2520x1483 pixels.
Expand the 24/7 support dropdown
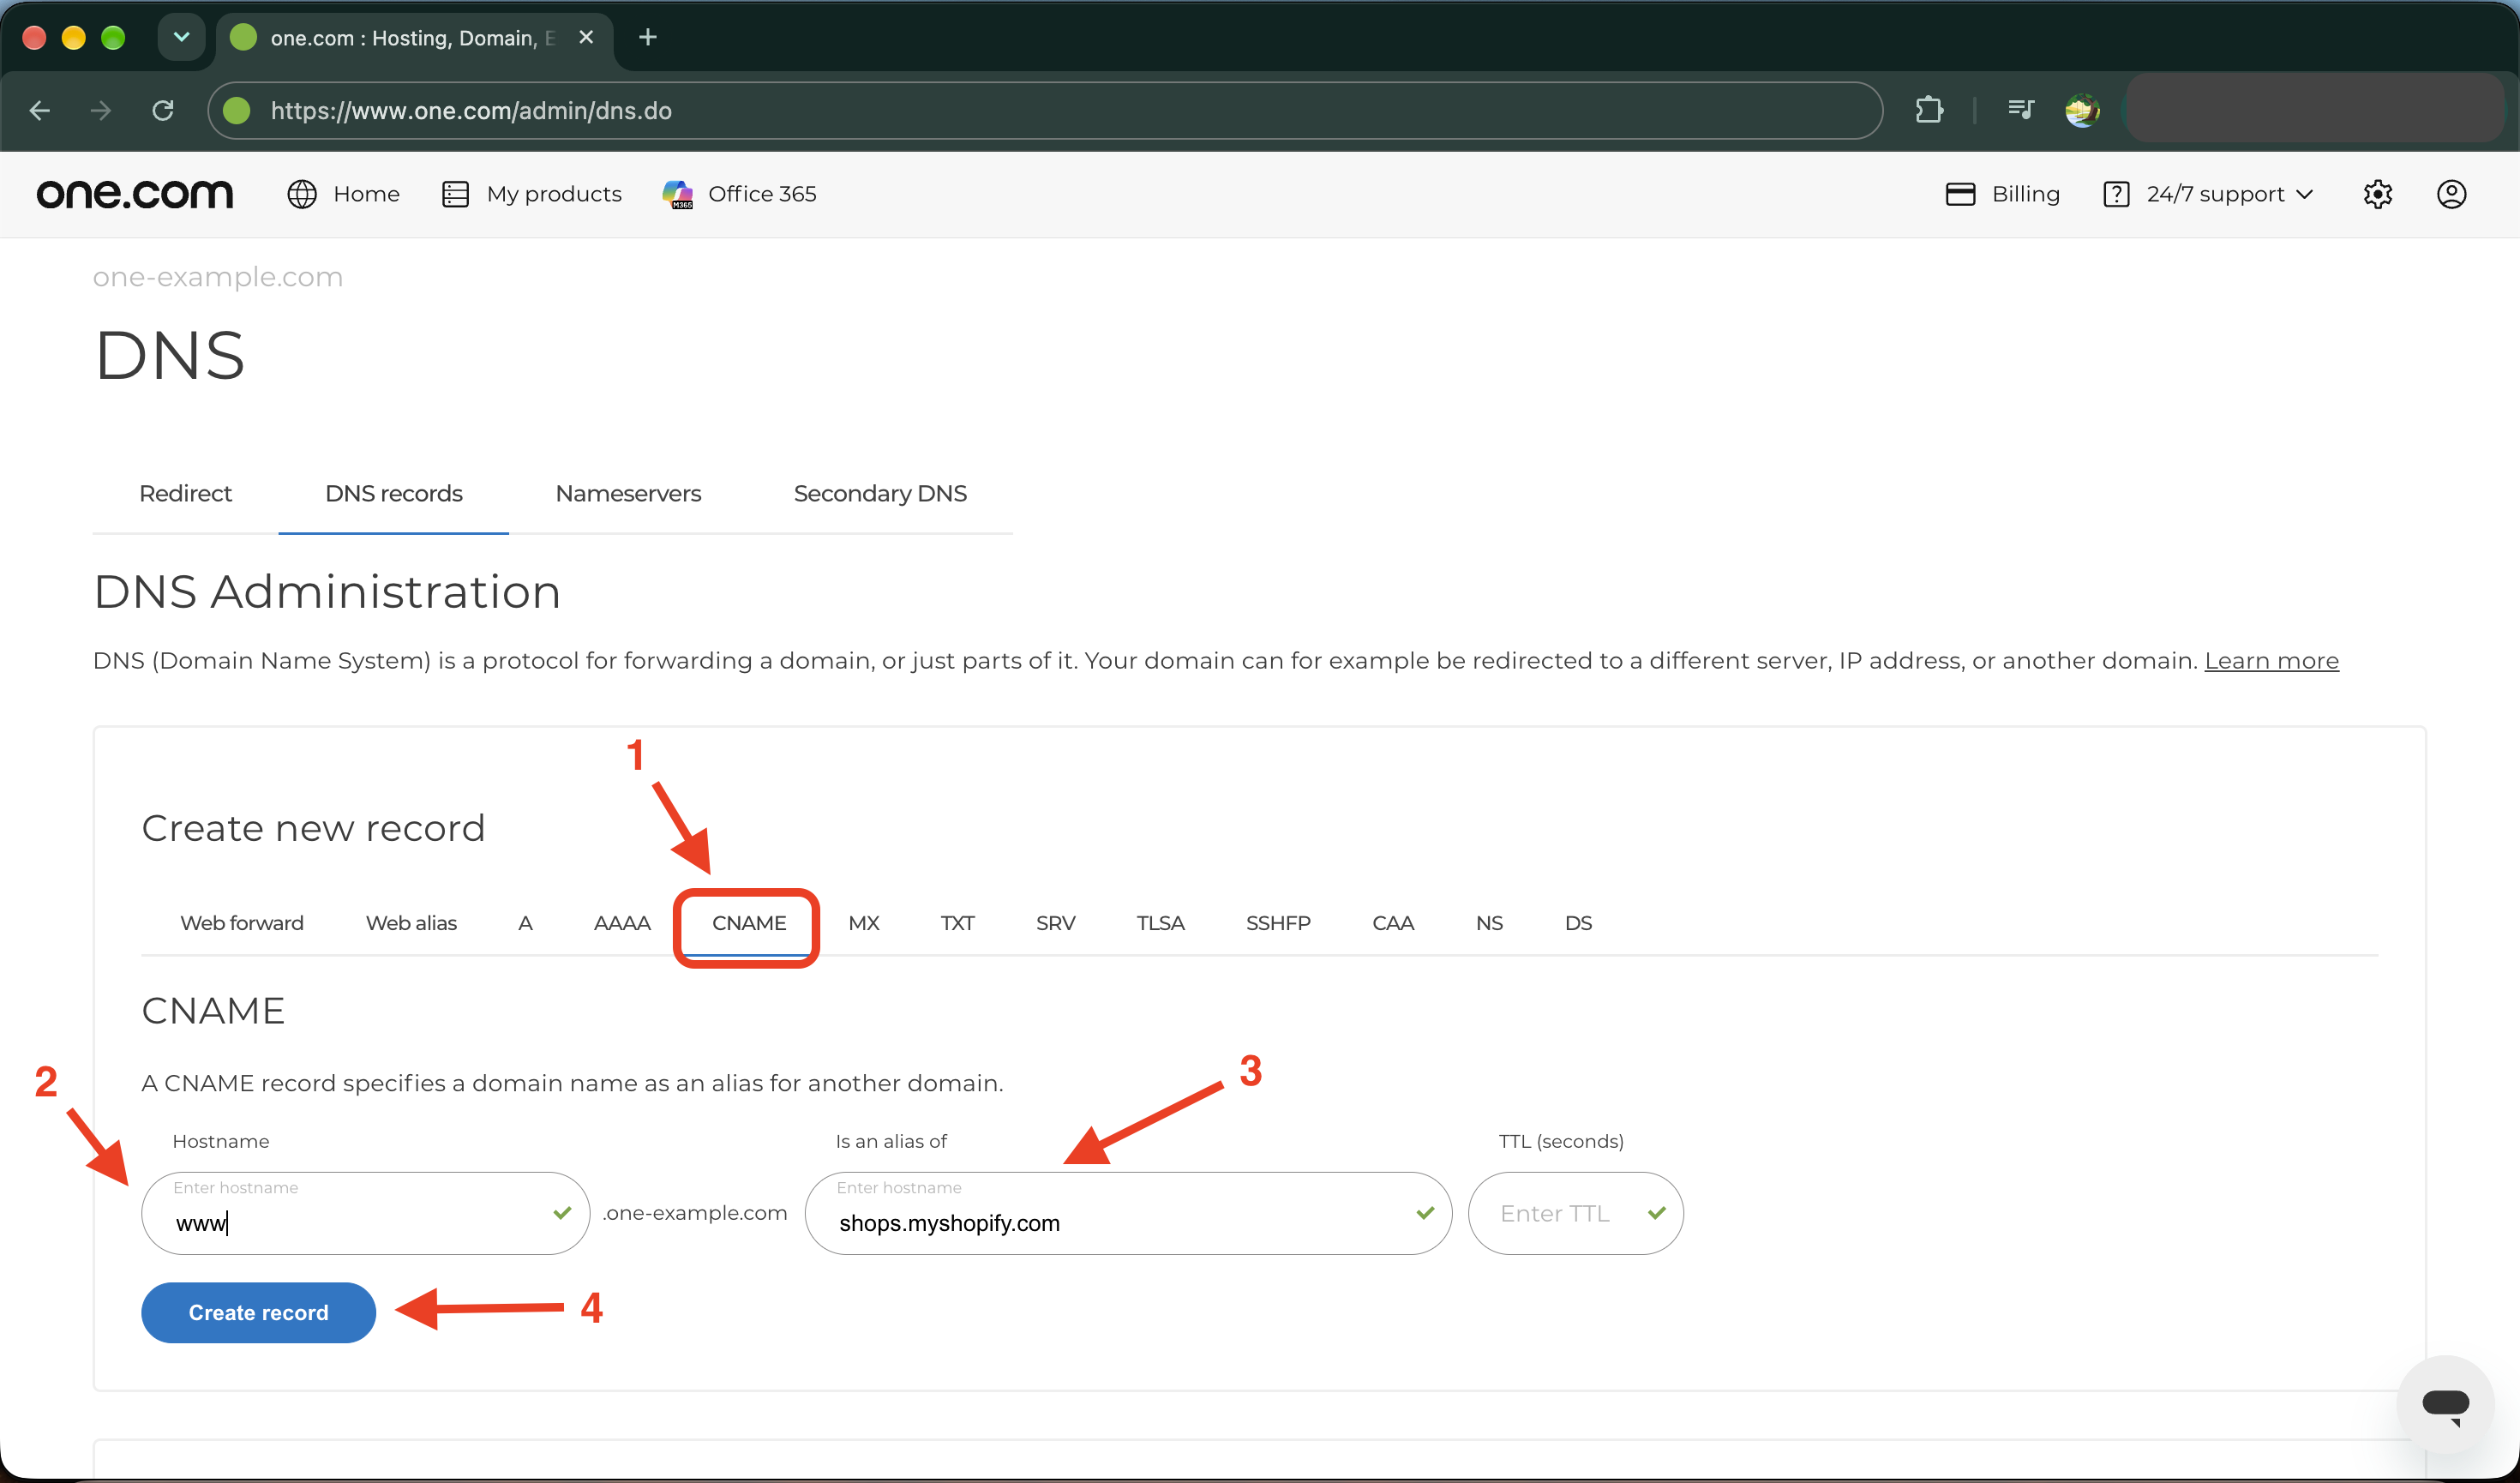click(2209, 194)
